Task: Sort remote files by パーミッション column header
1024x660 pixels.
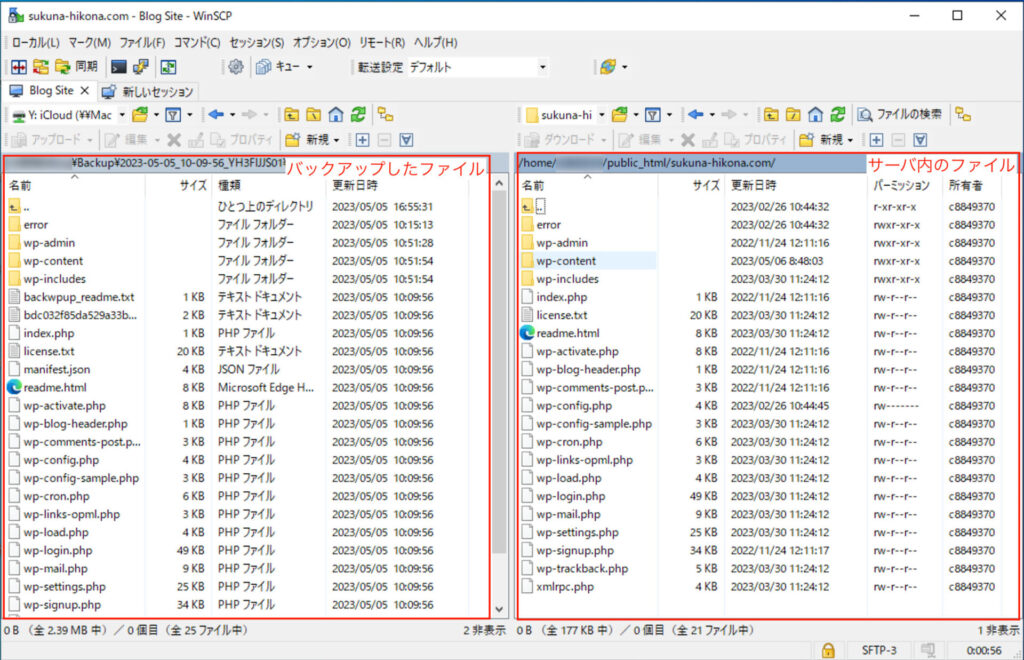Action: tap(904, 185)
